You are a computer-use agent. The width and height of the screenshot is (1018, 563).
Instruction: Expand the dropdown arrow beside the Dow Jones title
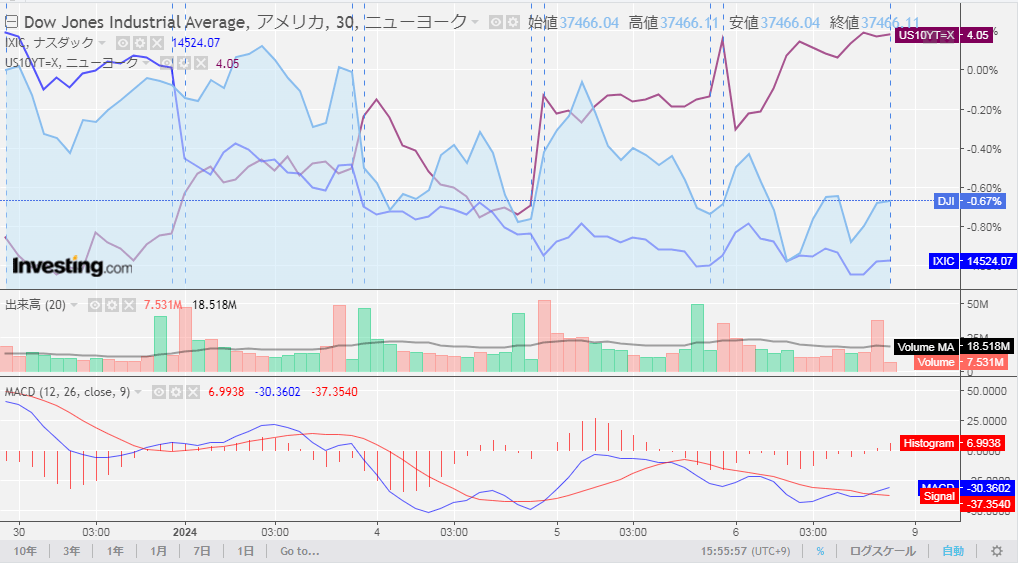click(475, 22)
